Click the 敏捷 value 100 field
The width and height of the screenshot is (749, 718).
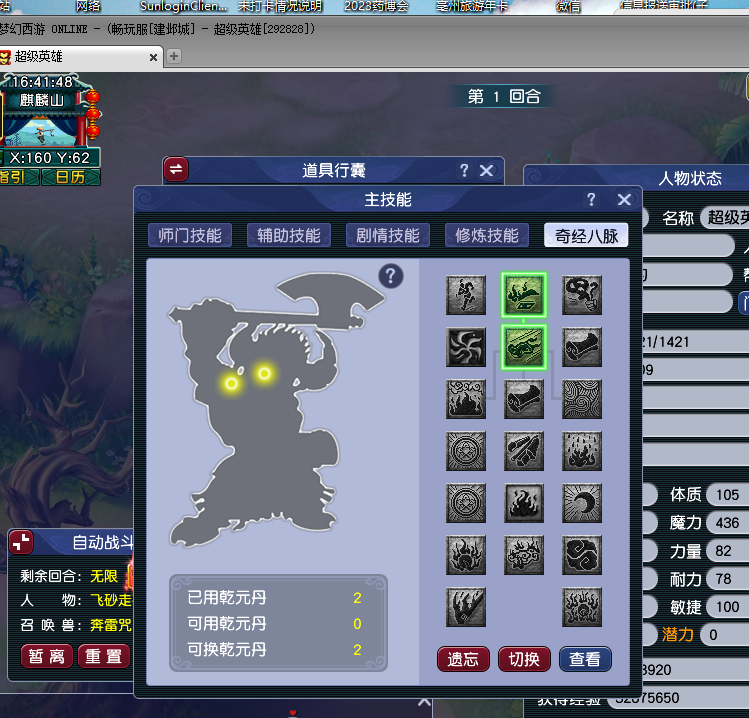pyautogui.click(x=728, y=607)
